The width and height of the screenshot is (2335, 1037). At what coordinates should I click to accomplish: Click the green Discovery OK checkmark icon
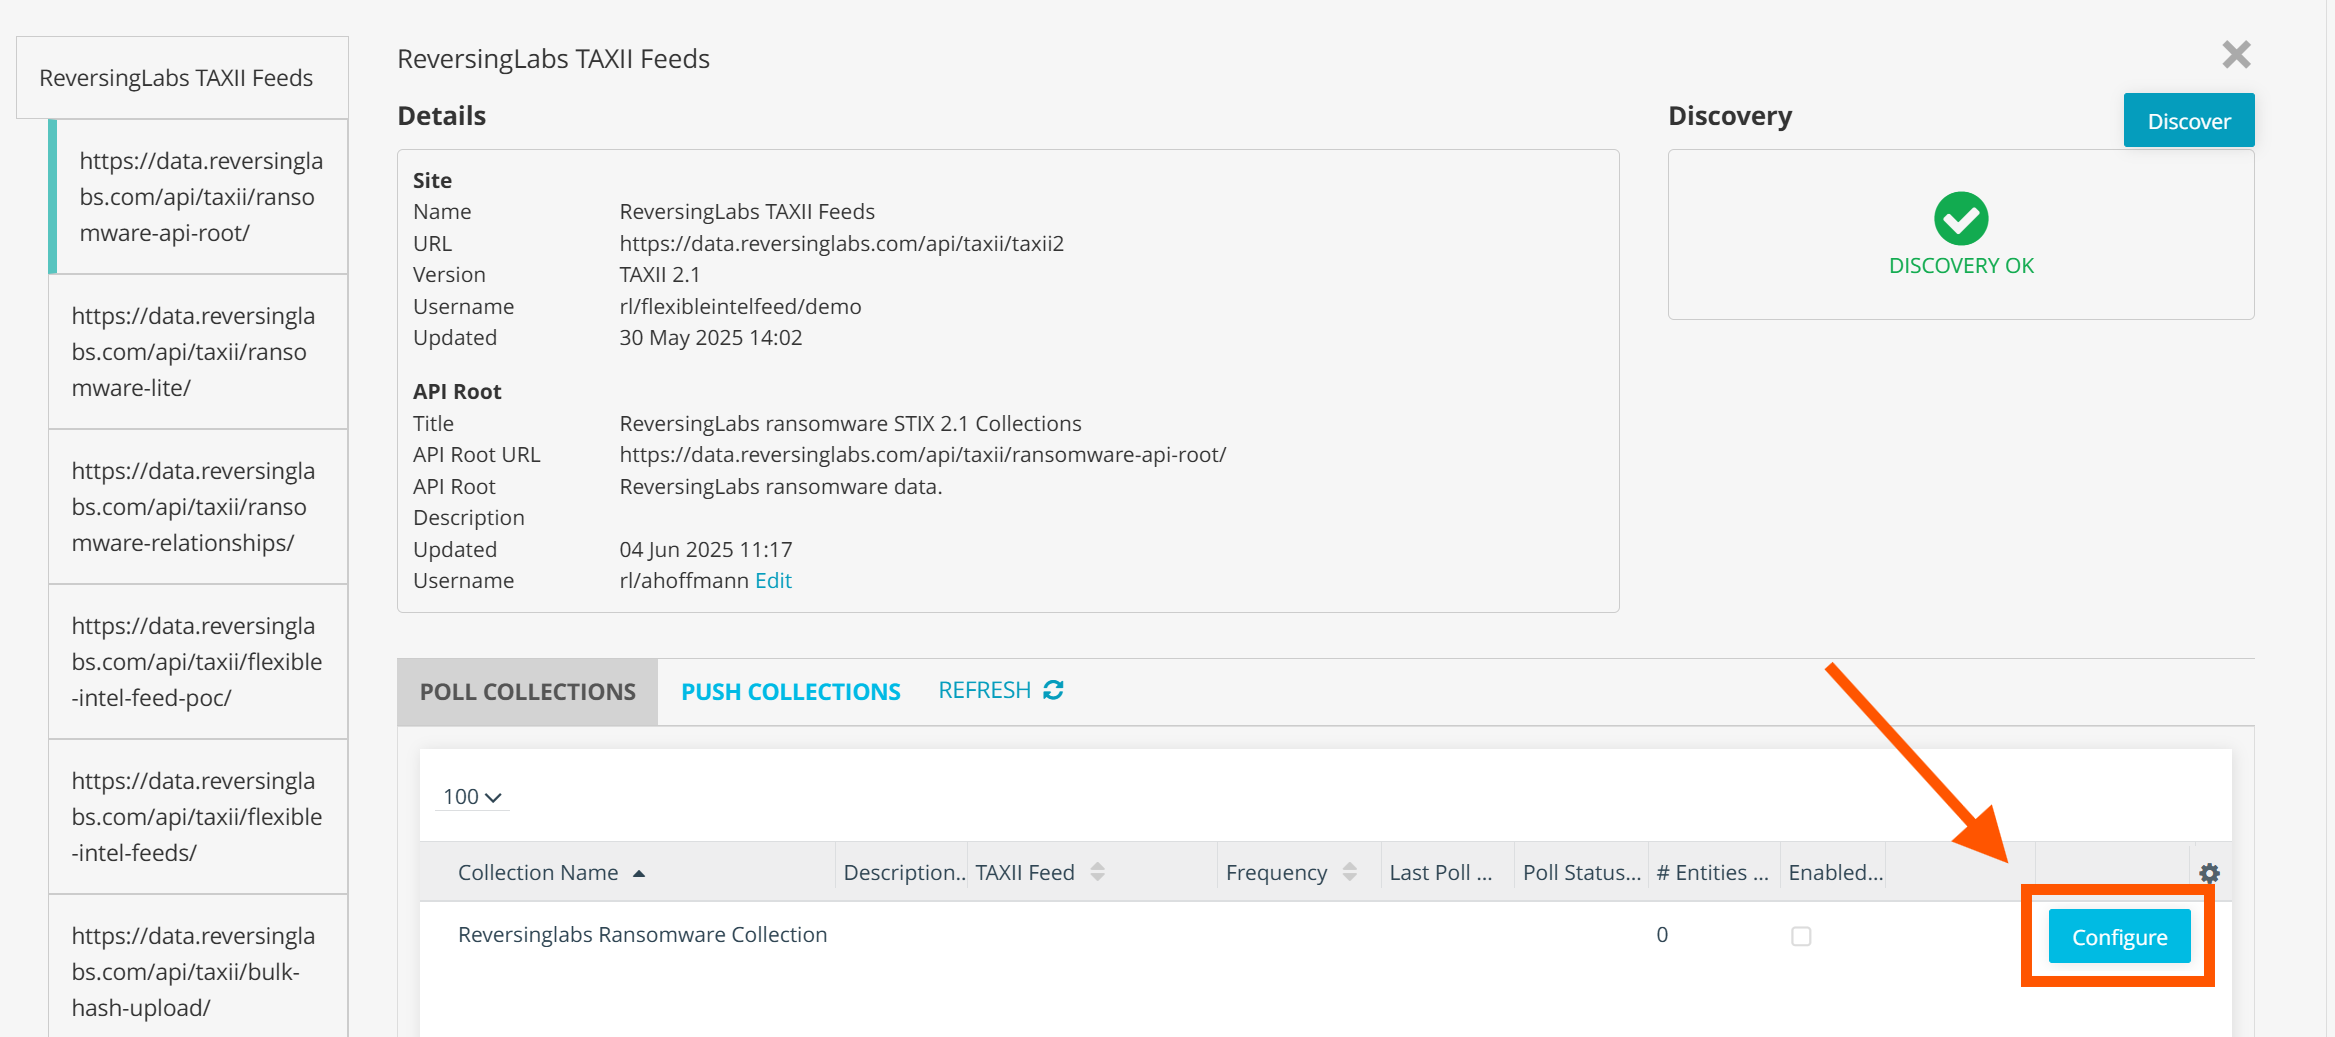pos(1961,218)
